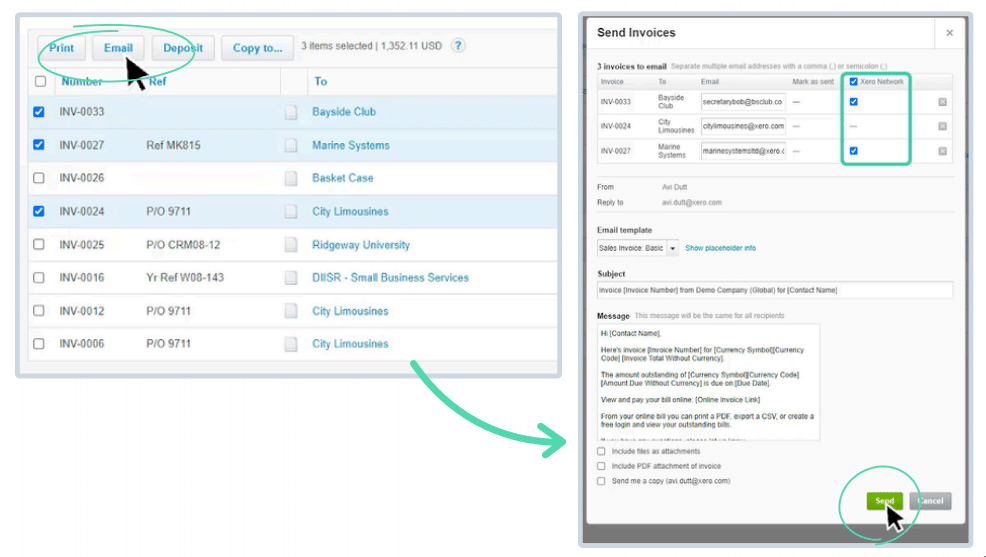Select the Ref MK815 reference cell
The width and height of the screenshot is (986, 557).
point(174,145)
